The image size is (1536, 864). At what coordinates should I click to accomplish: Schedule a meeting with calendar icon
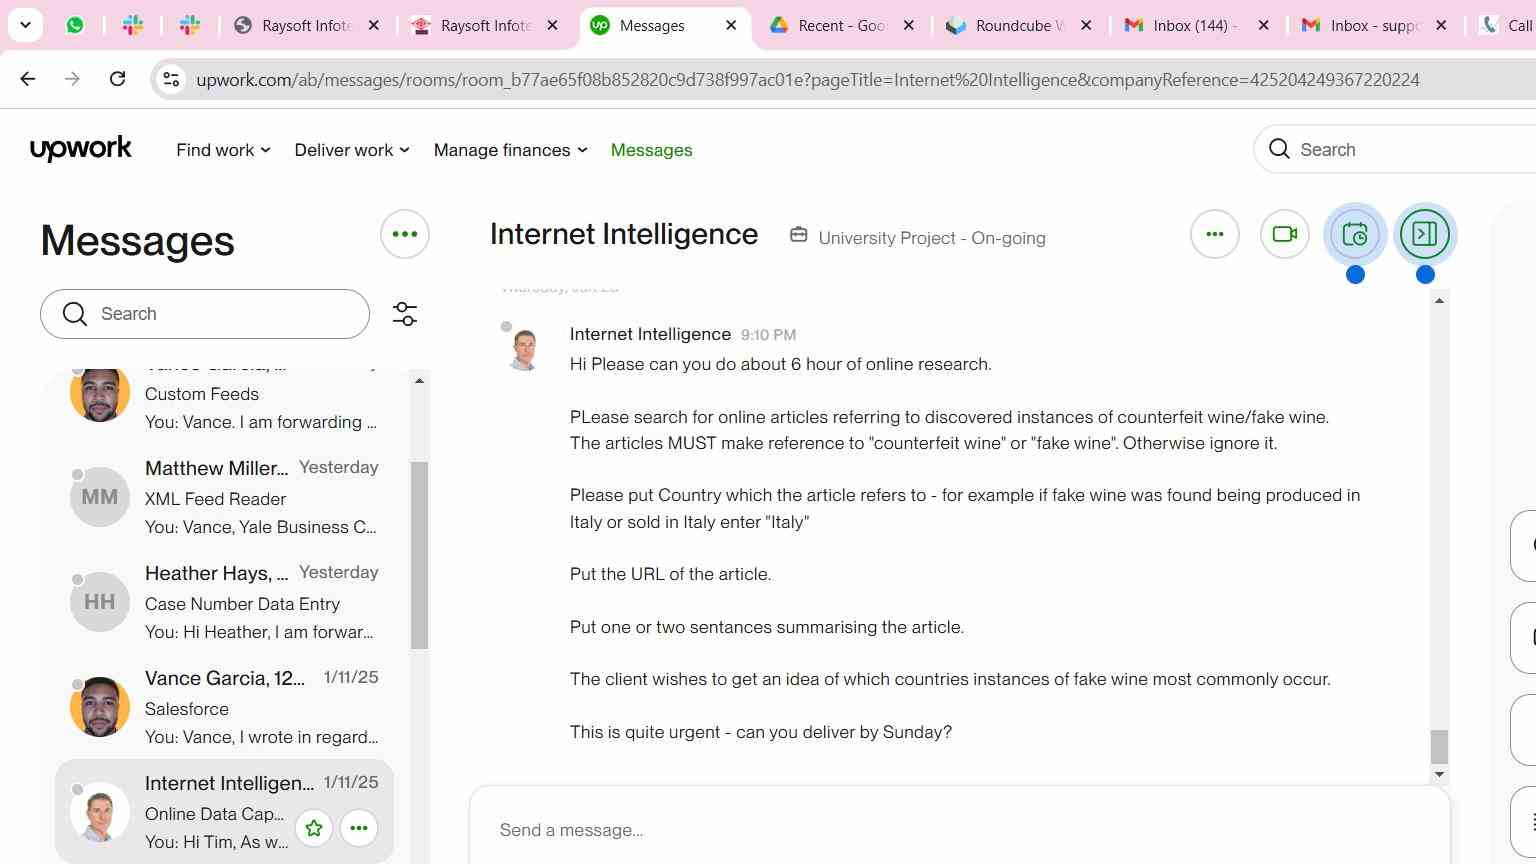point(1355,234)
